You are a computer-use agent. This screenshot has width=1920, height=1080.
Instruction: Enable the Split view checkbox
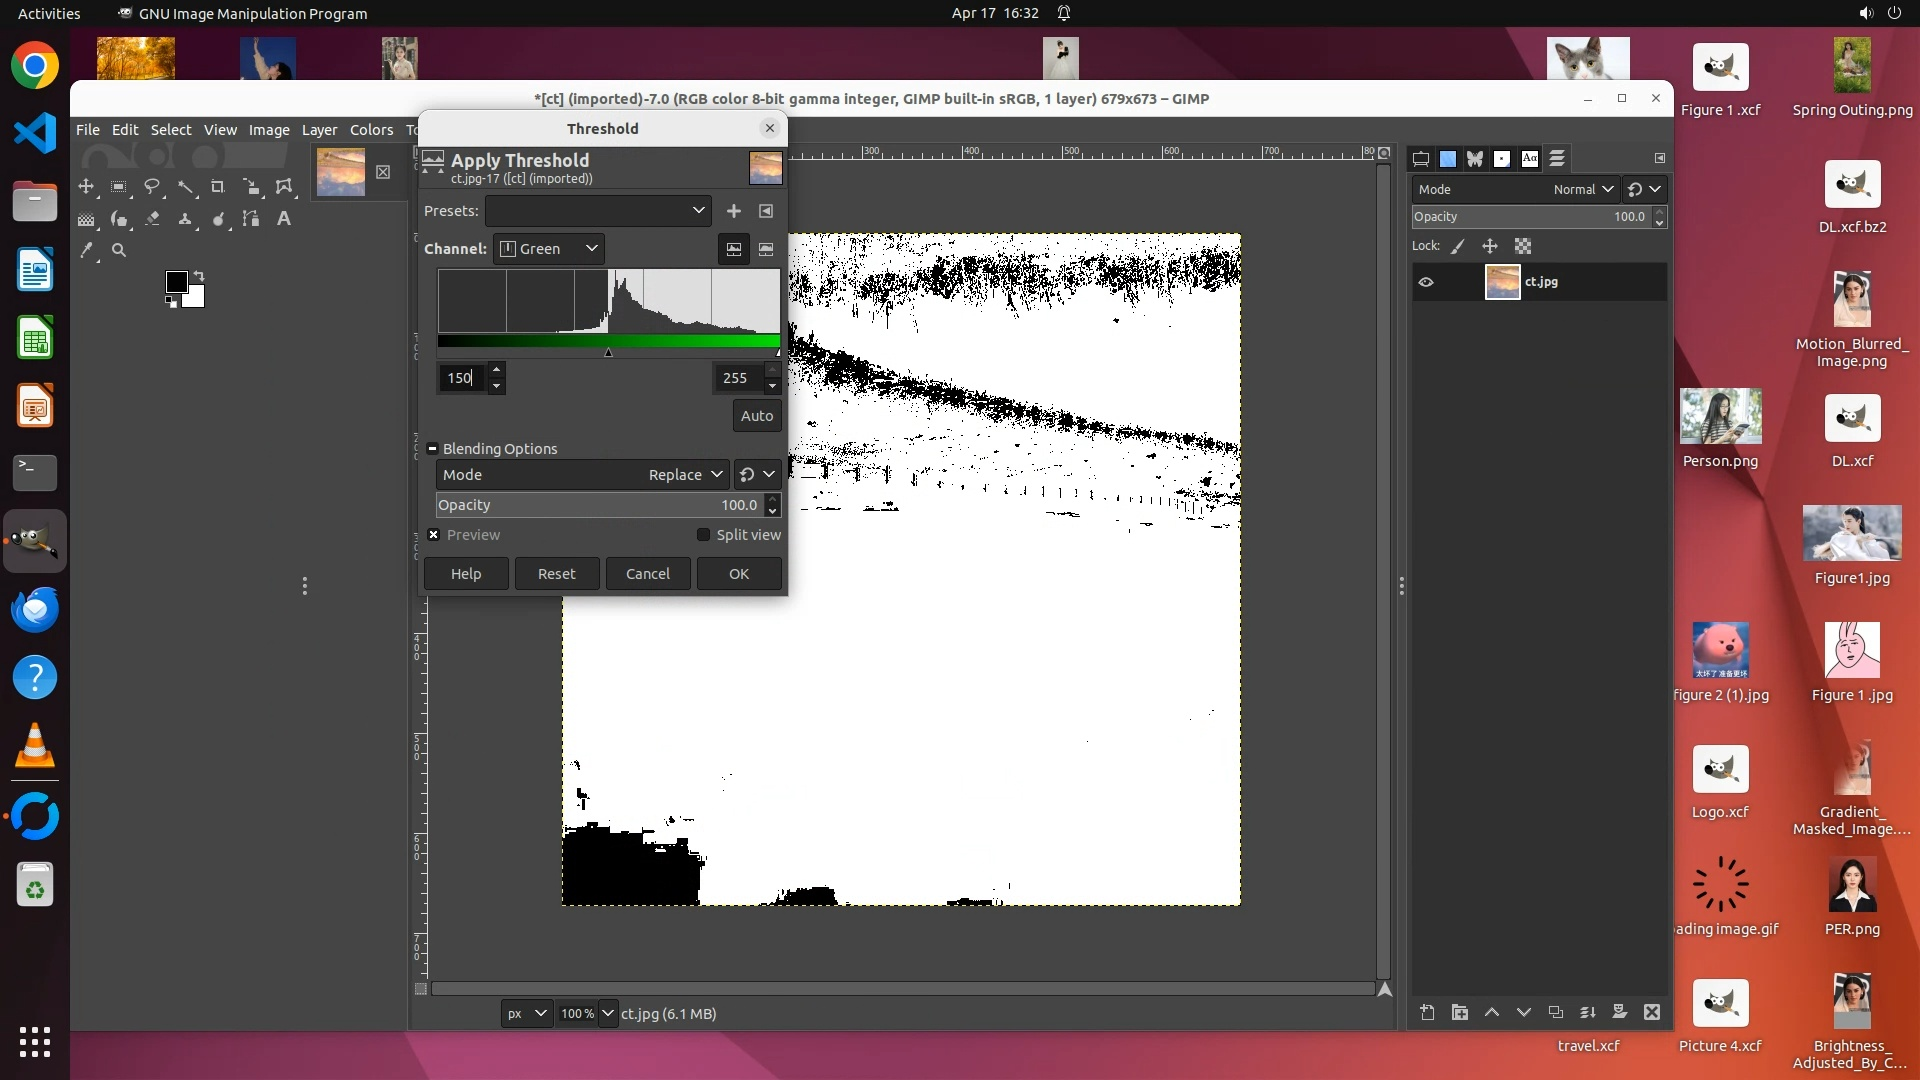click(703, 535)
